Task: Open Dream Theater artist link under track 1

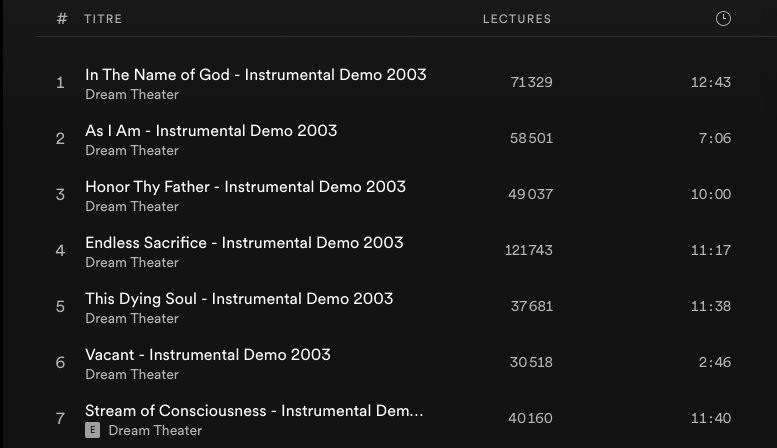Action: [x=132, y=95]
